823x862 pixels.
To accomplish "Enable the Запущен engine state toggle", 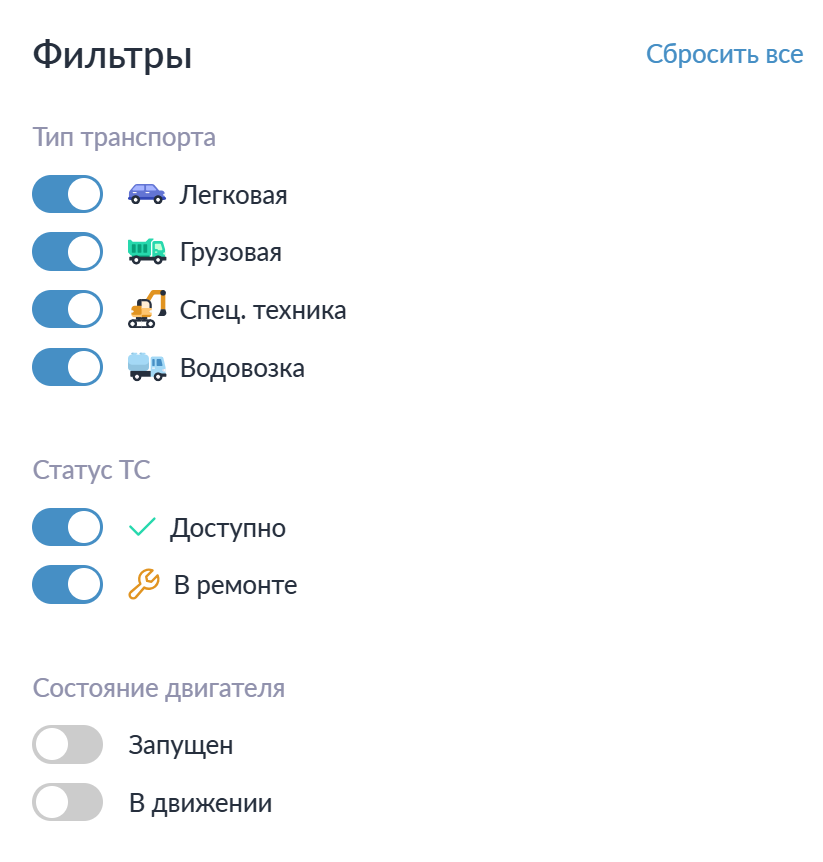I will coord(68,744).
